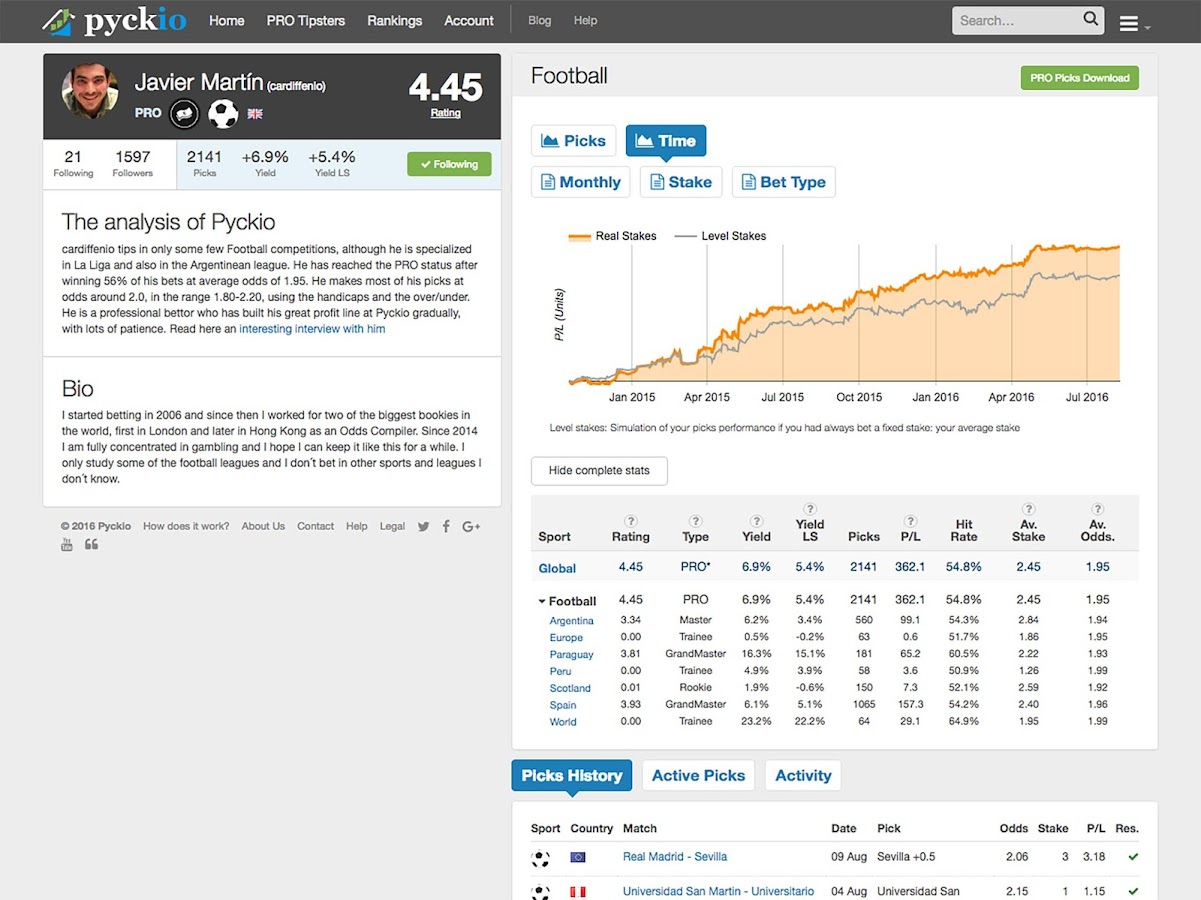Select the Time chart tab
This screenshot has height=900, width=1201.
pos(666,141)
